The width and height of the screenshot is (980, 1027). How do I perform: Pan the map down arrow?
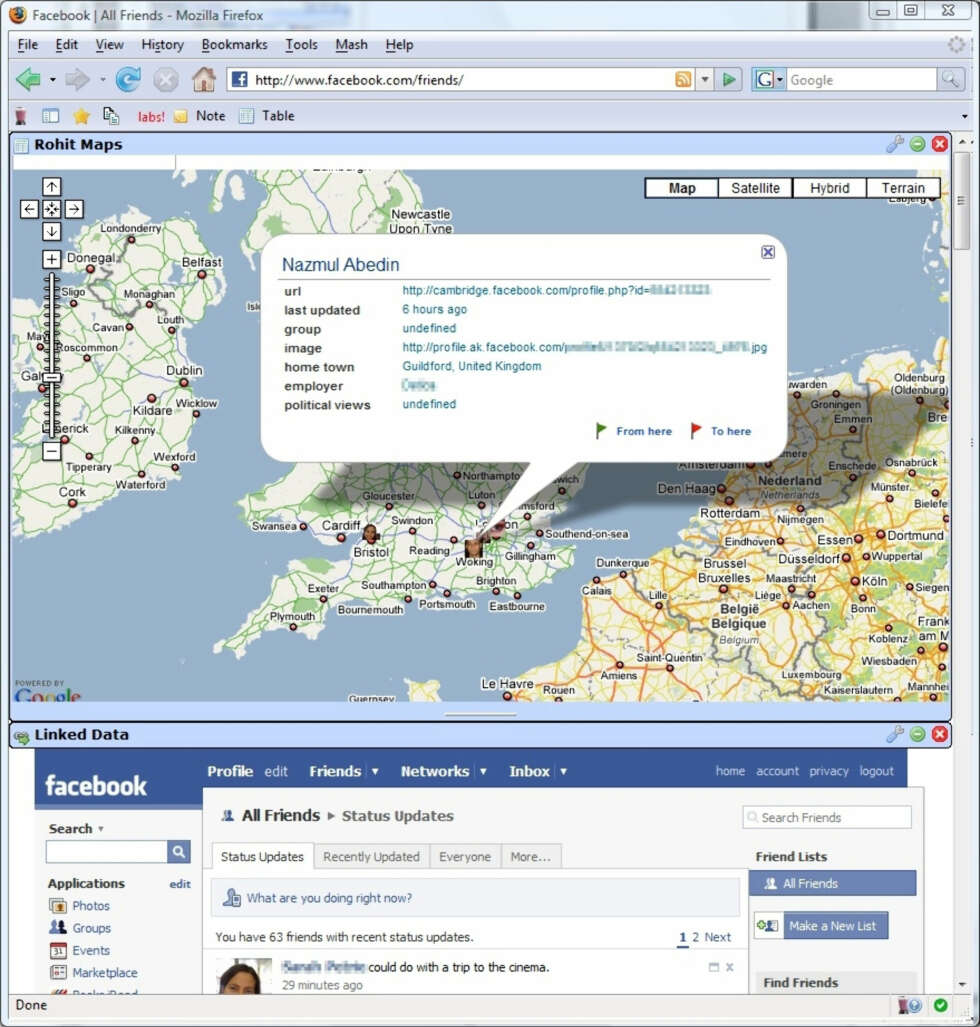52,231
